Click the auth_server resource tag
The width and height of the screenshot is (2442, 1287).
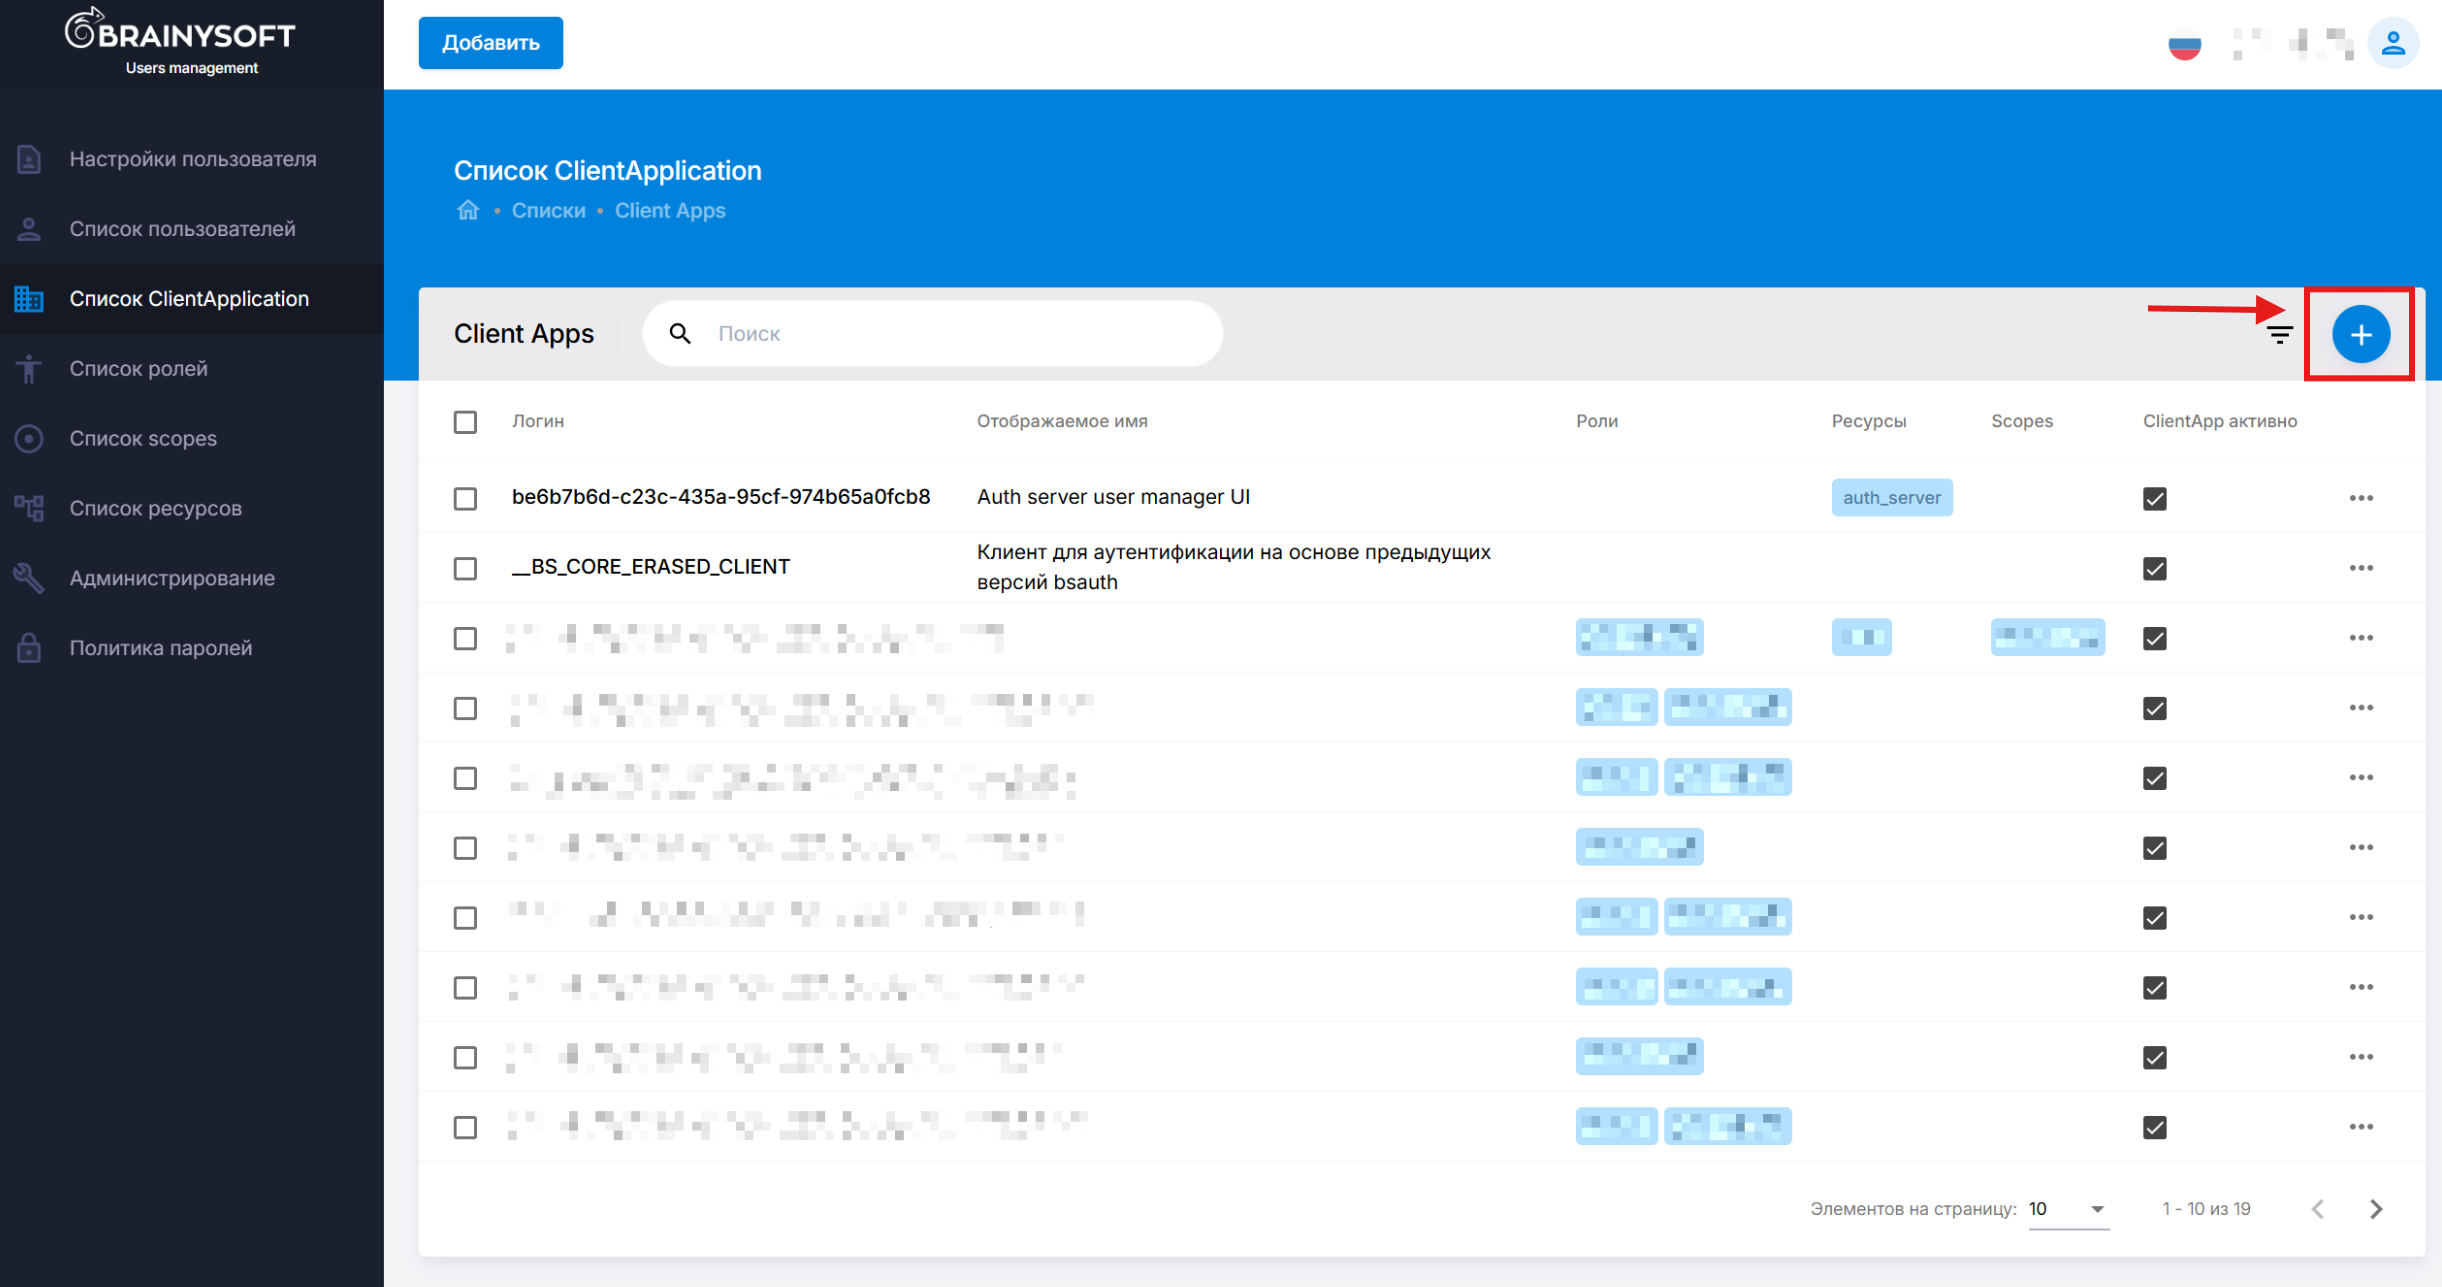tap(1890, 498)
